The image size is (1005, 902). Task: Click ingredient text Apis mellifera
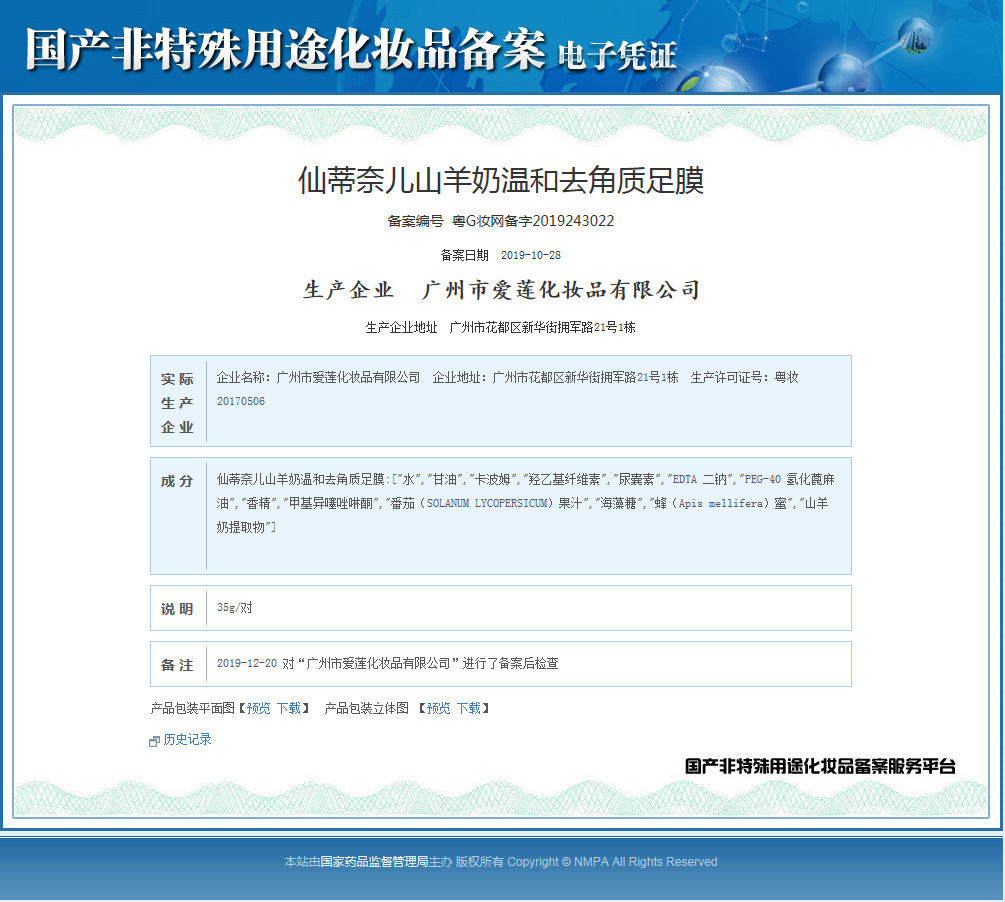click(x=721, y=503)
